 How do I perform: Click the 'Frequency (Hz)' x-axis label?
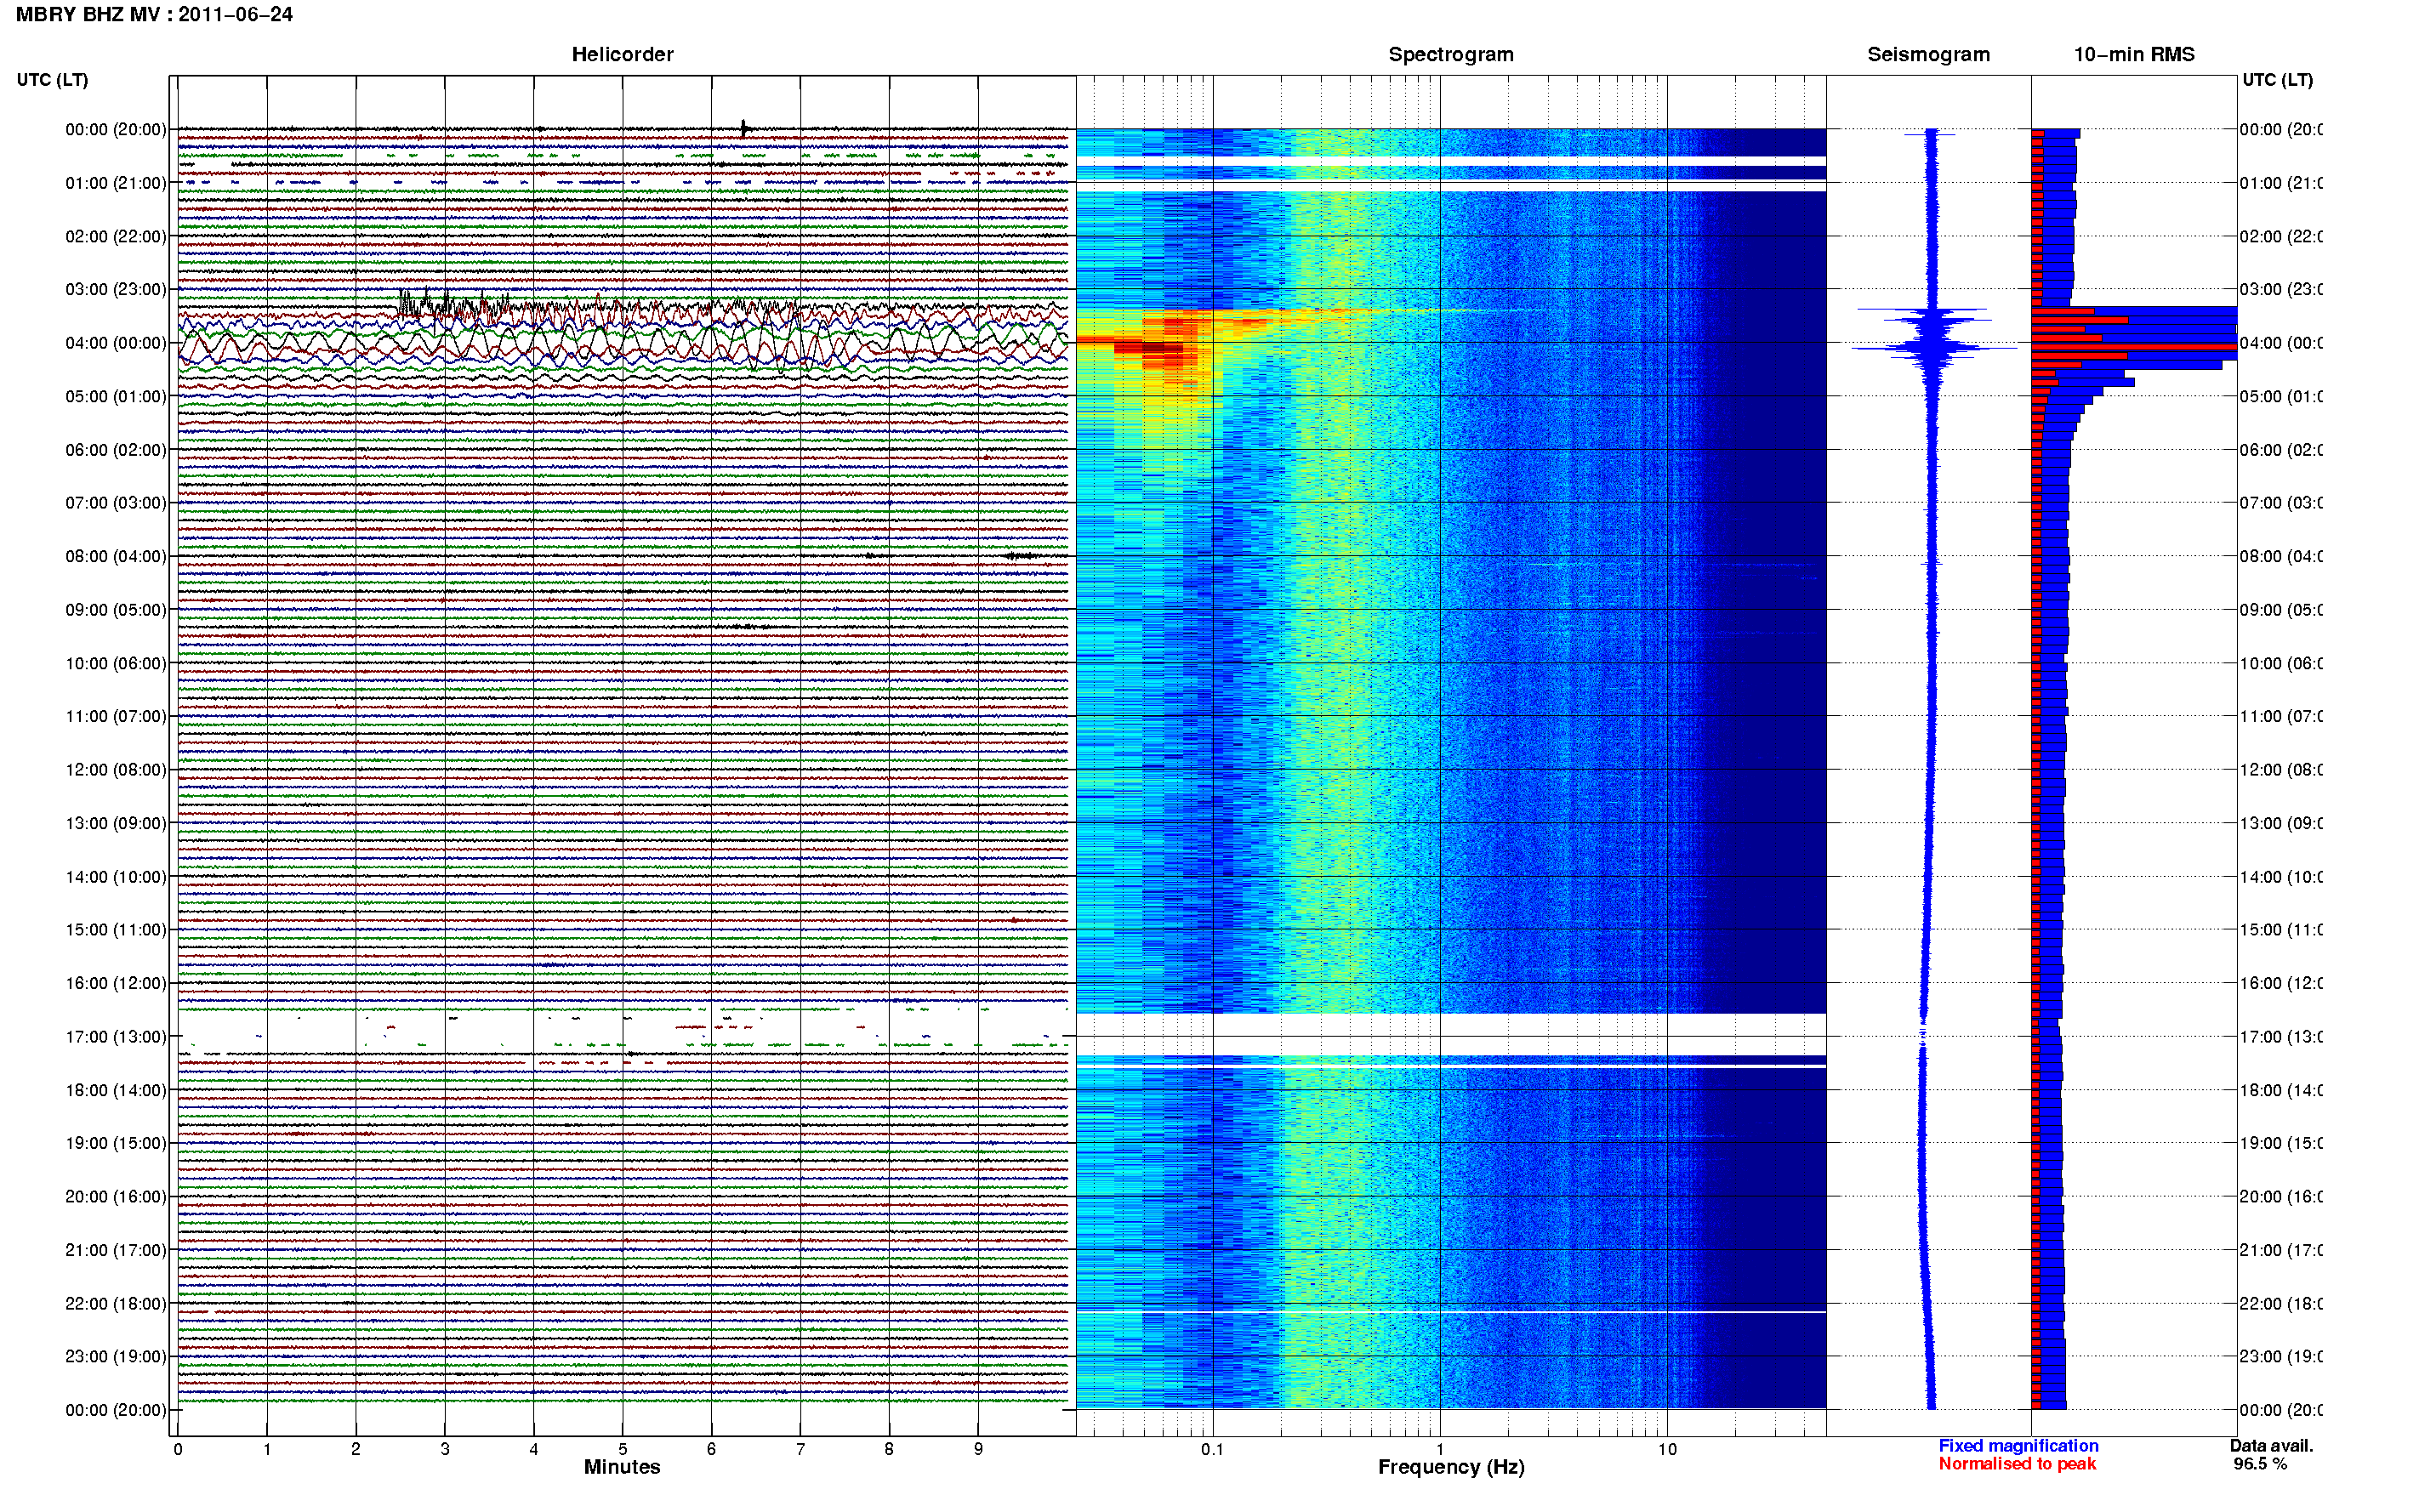click(1451, 1467)
